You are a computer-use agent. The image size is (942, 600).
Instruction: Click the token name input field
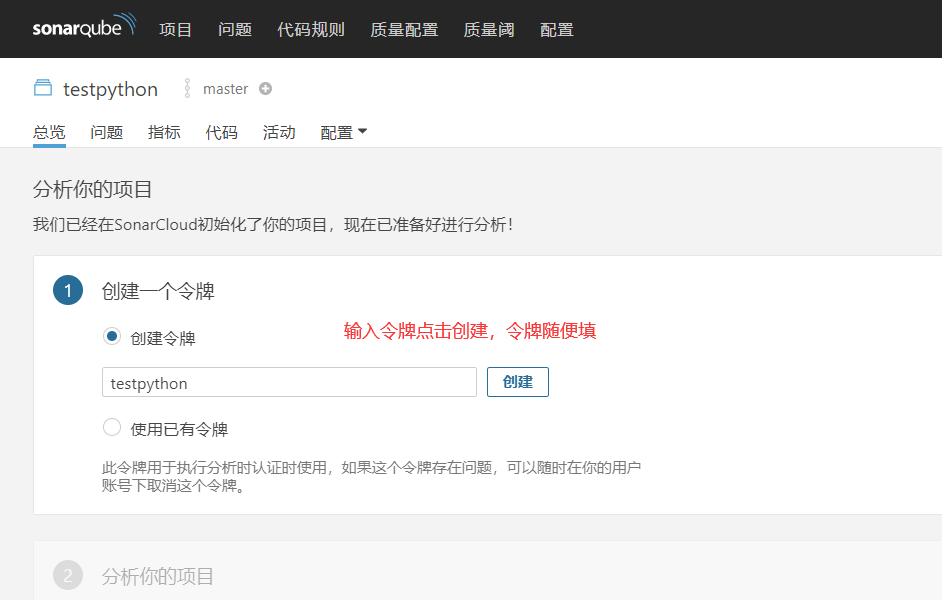(288, 381)
